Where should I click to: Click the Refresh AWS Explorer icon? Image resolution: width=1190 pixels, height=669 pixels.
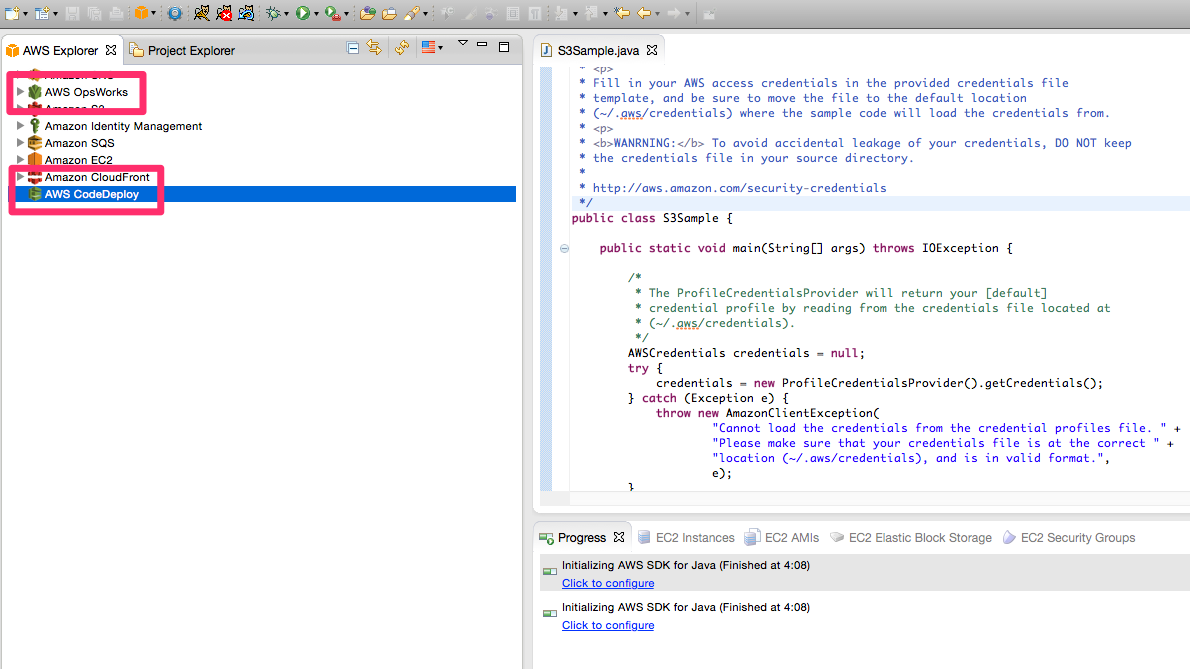pyautogui.click(x=402, y=47)
